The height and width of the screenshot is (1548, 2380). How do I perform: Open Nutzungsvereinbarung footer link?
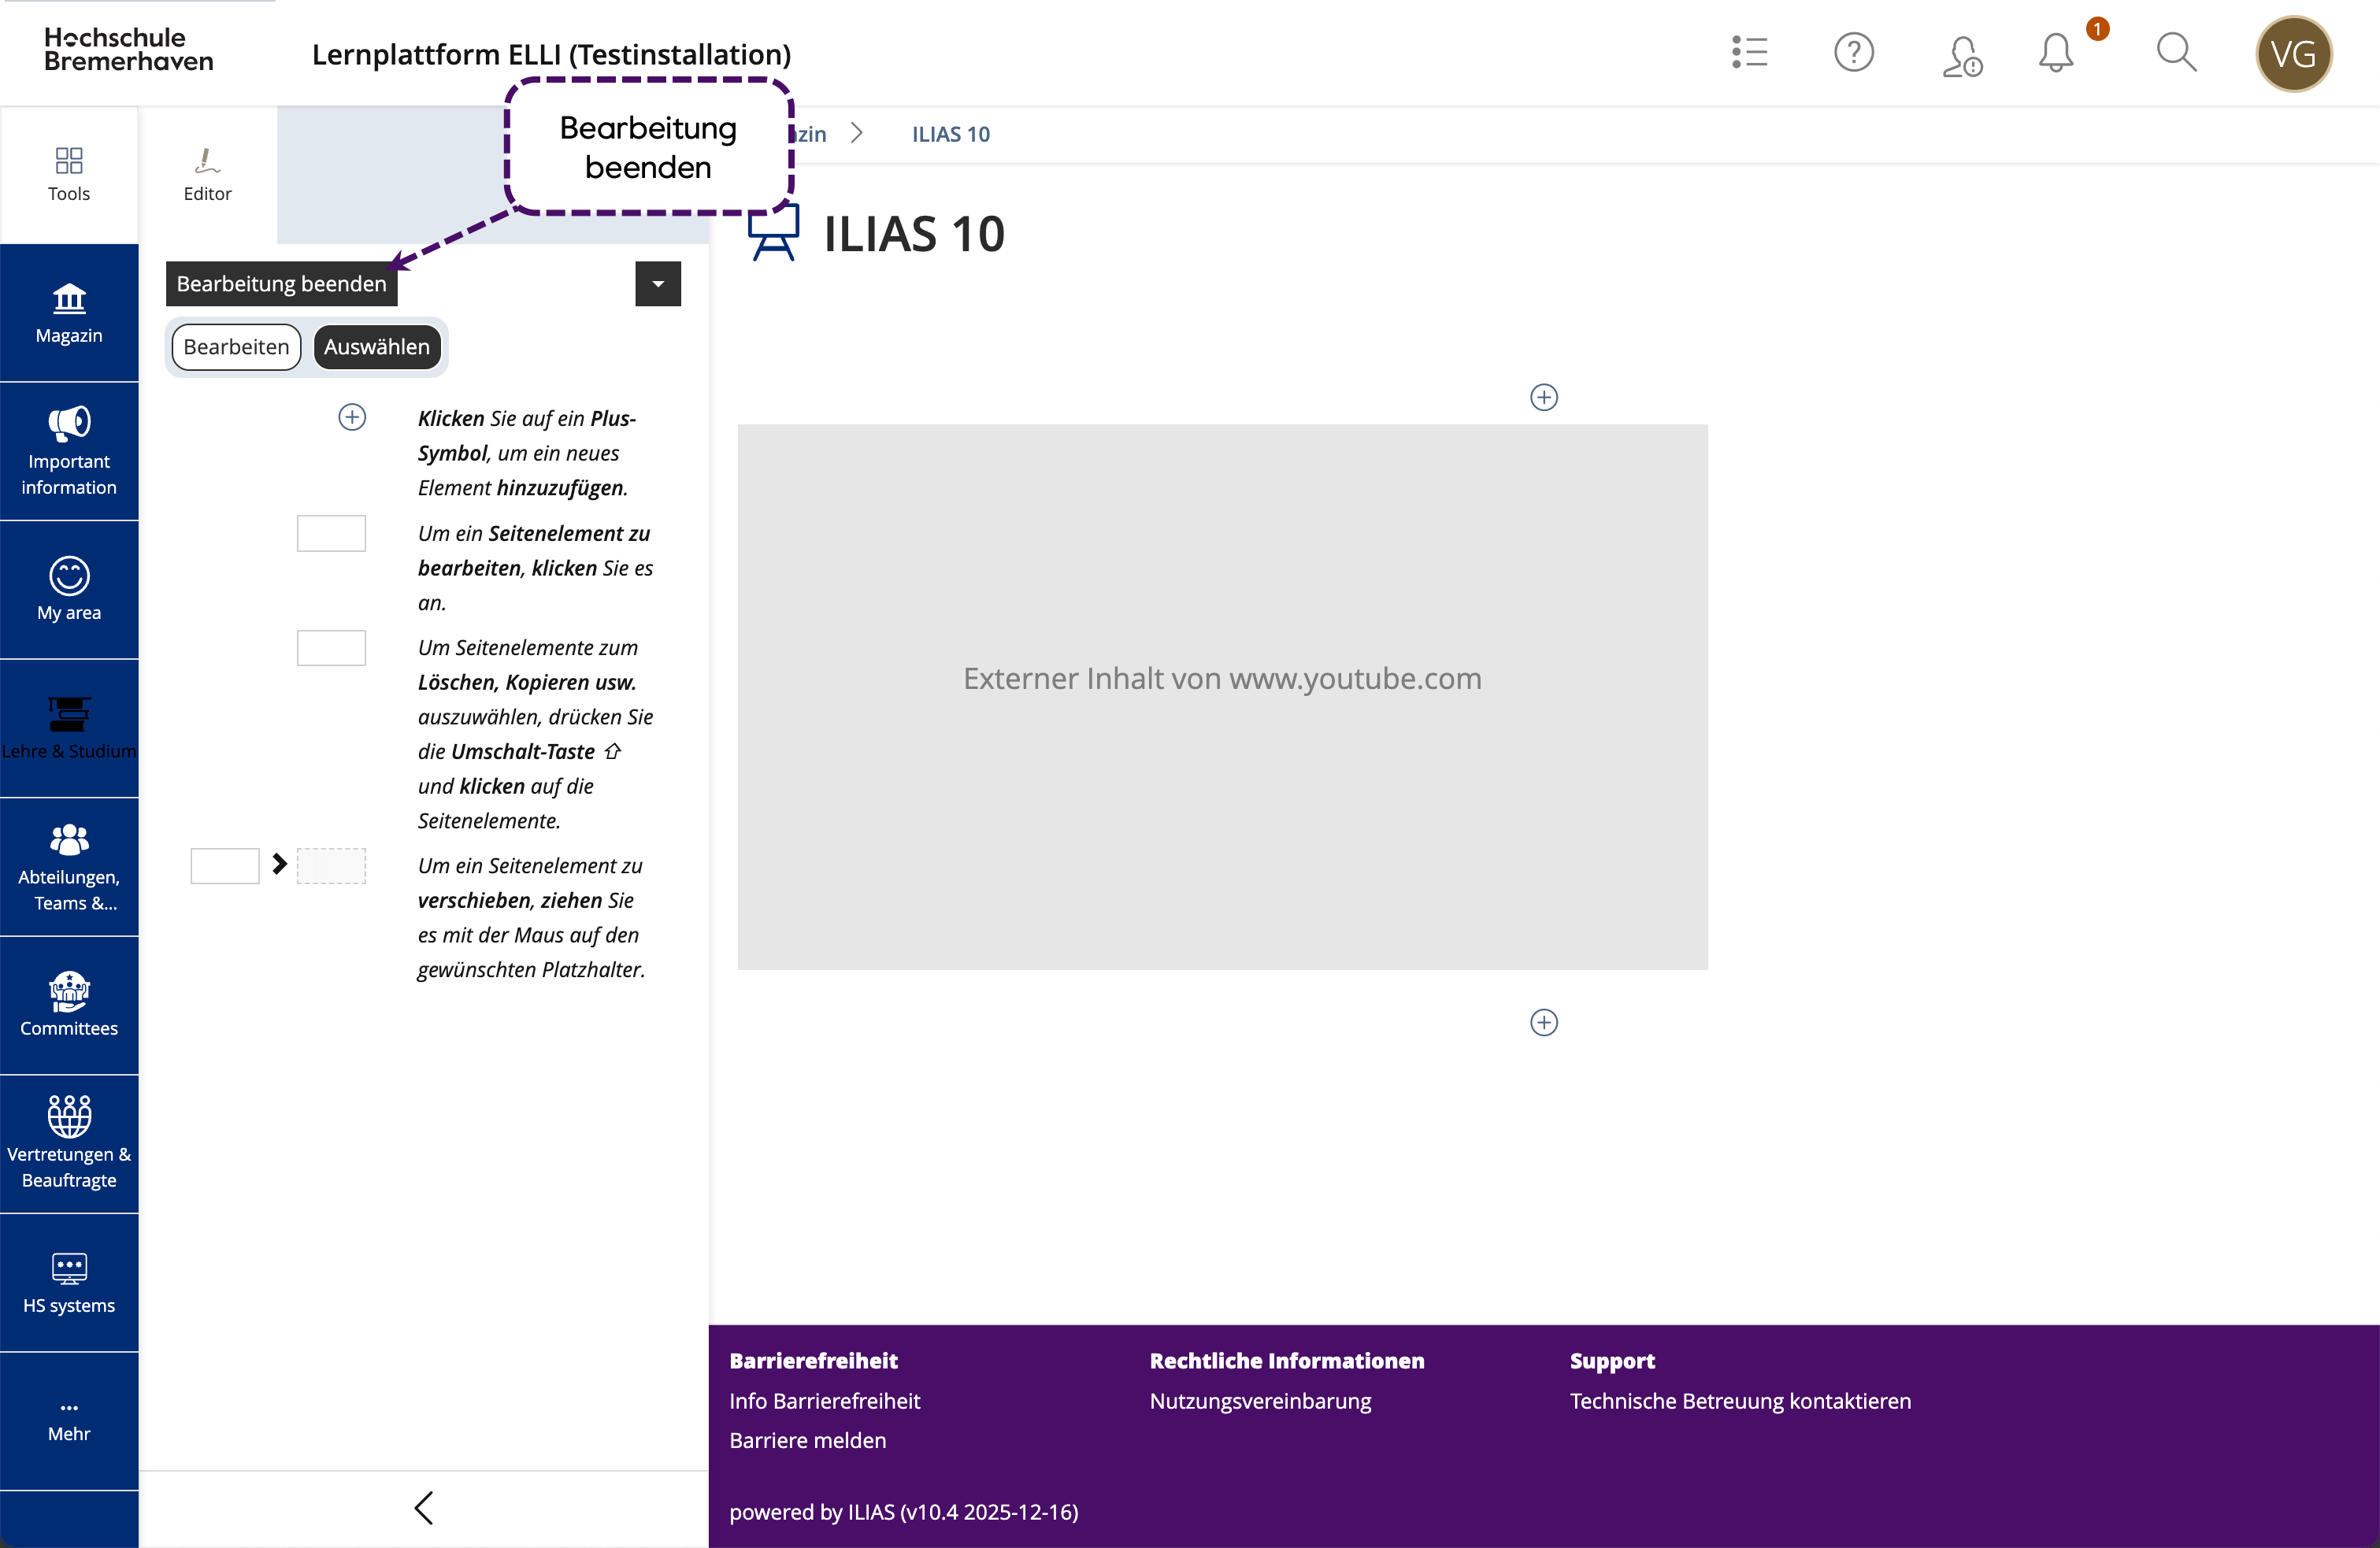pyautogui.click(x=1260, y=1401)
